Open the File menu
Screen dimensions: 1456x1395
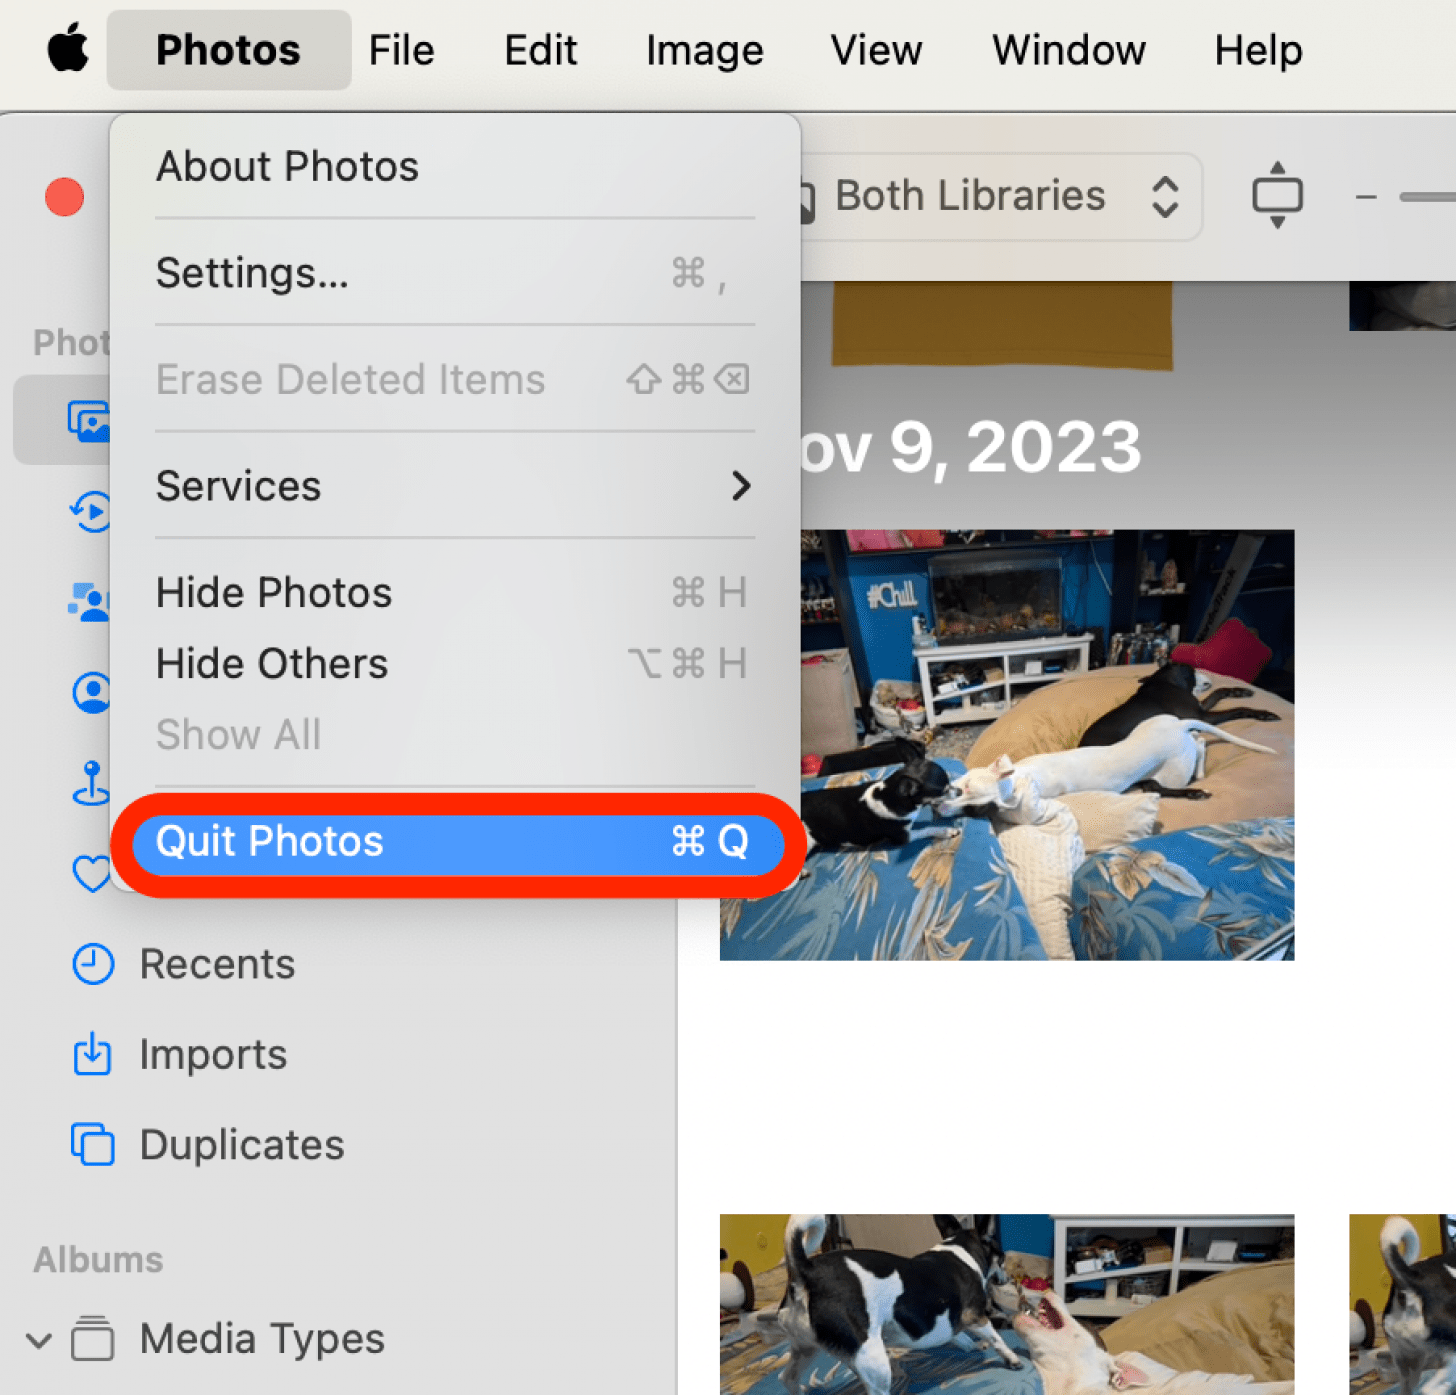(401, 50)
